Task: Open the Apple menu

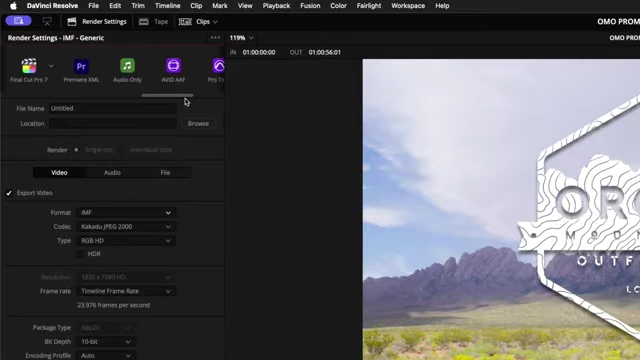Action: (13, 6)
